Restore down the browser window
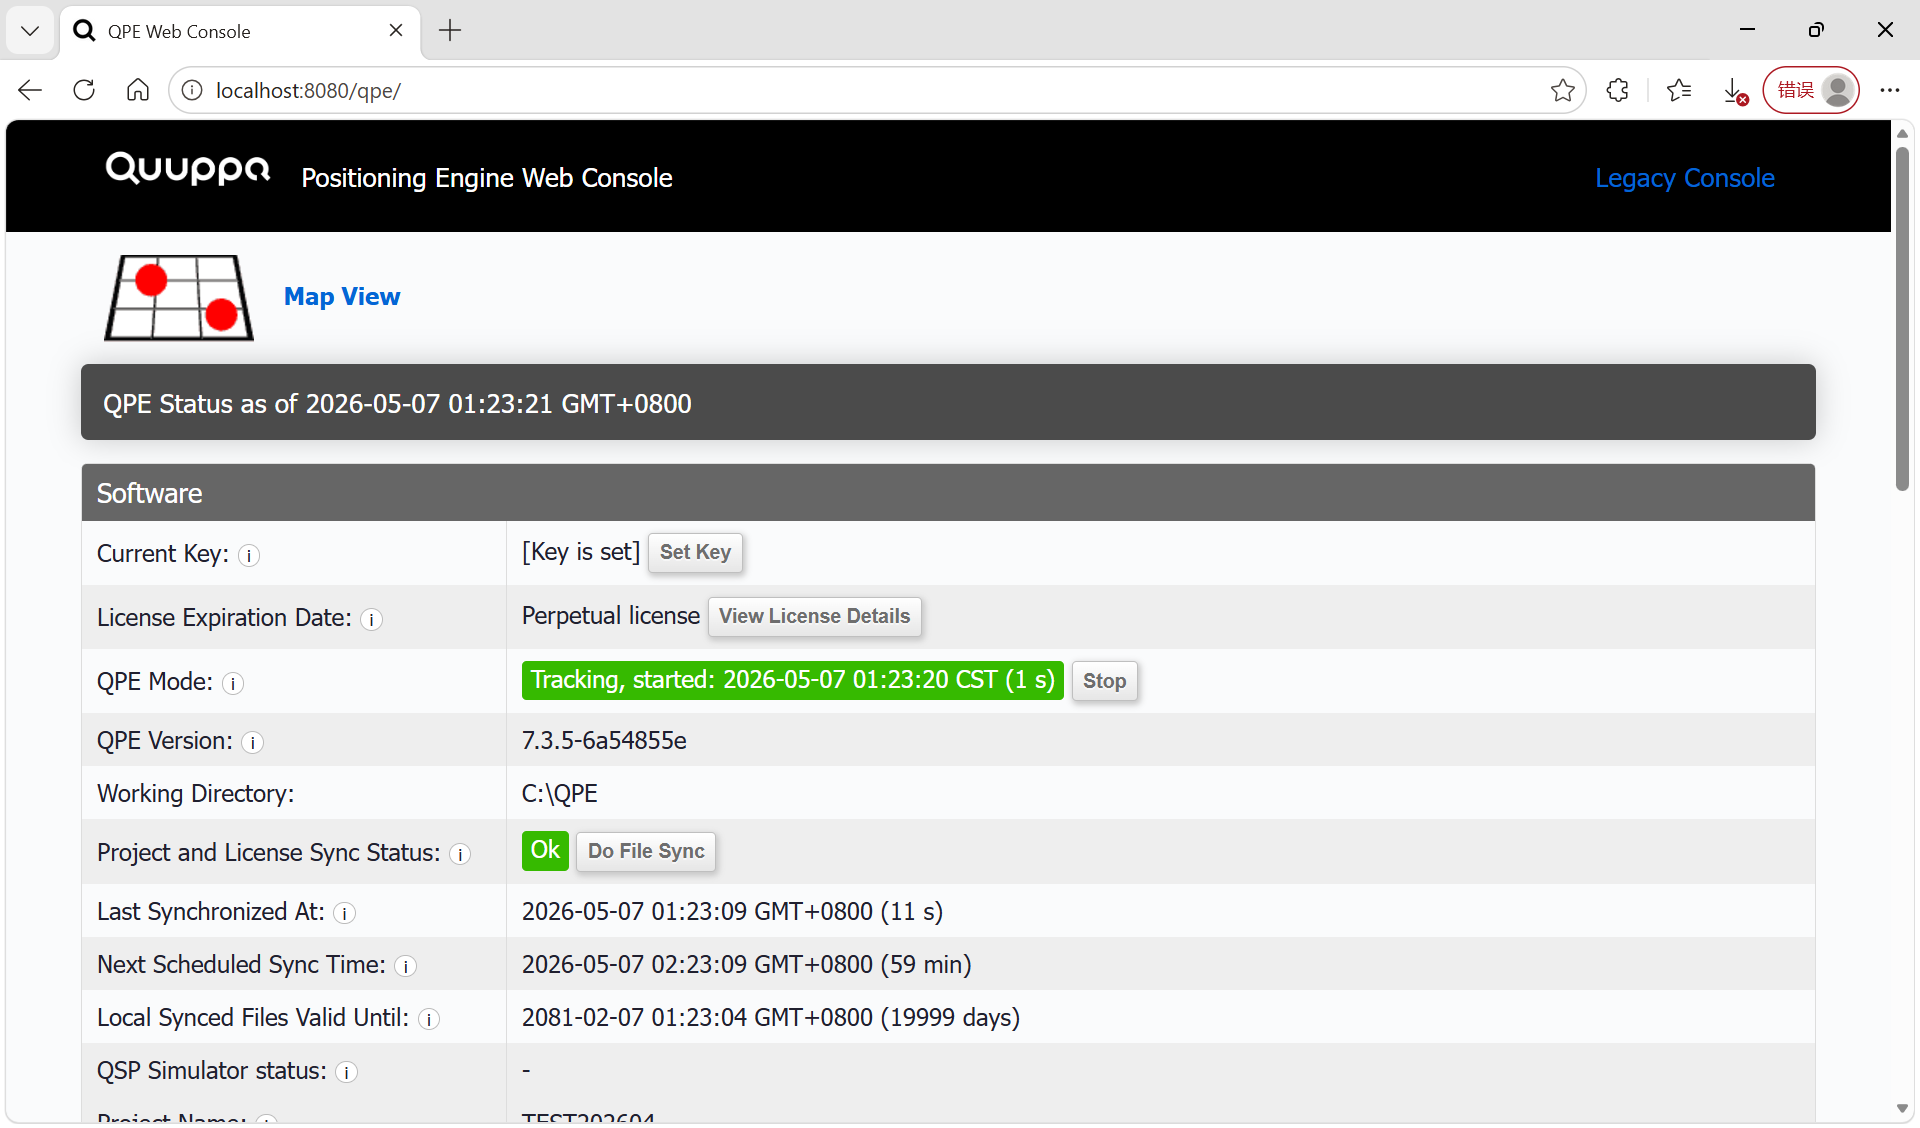Viewport: 1920px width, 1128px height. (x=1816, y=30)
